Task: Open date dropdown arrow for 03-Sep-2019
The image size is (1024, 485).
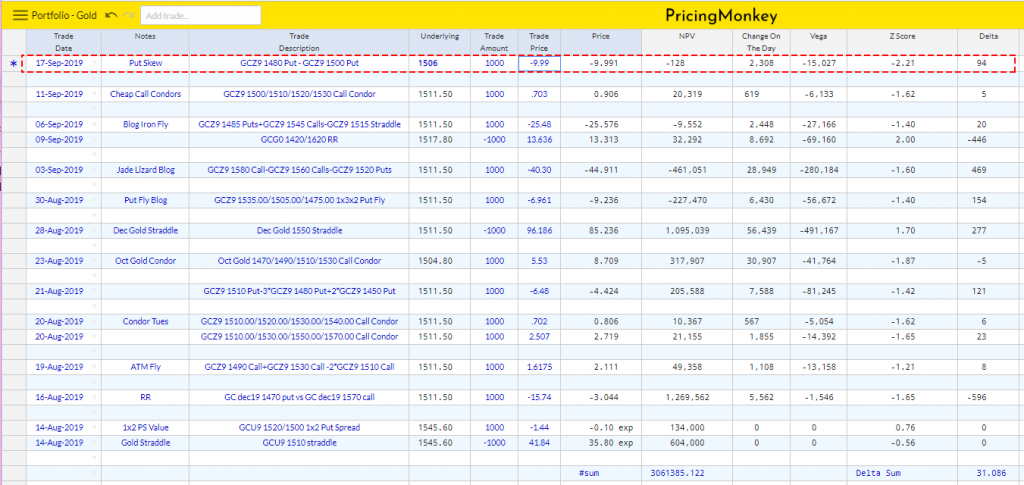Action: pos(95,170)
